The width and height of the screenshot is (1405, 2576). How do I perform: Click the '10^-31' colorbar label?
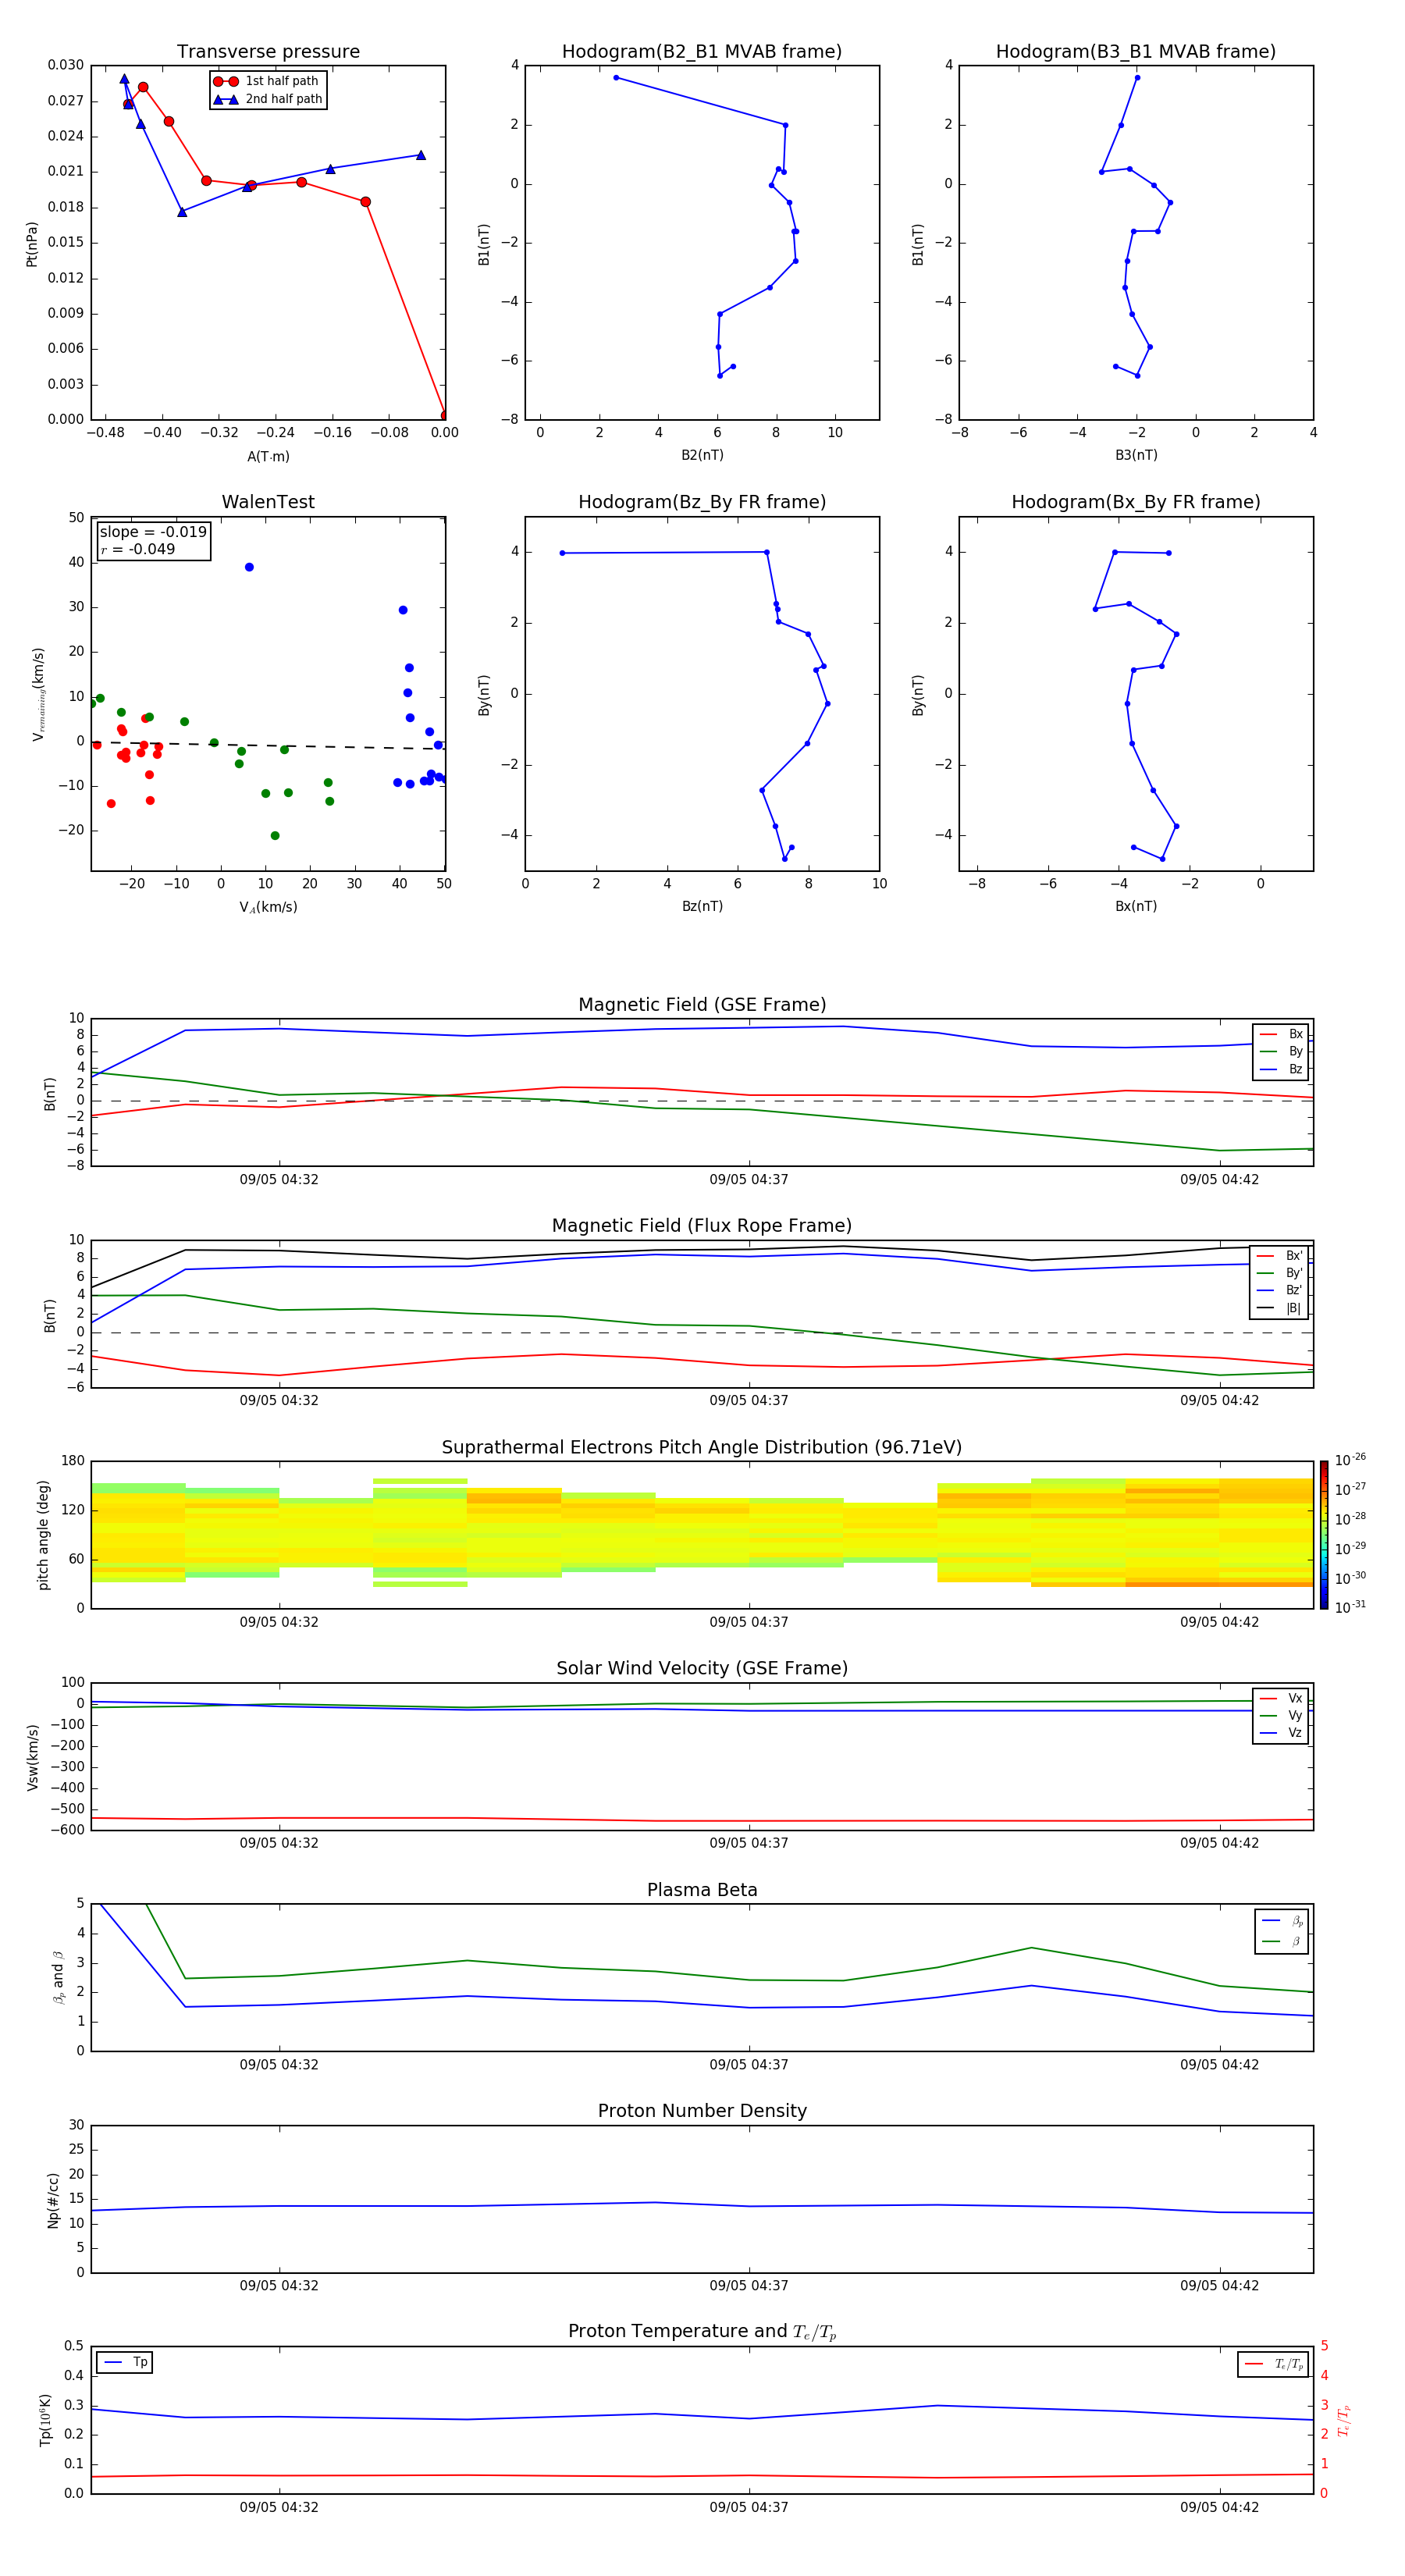tap(1350, 1607)
